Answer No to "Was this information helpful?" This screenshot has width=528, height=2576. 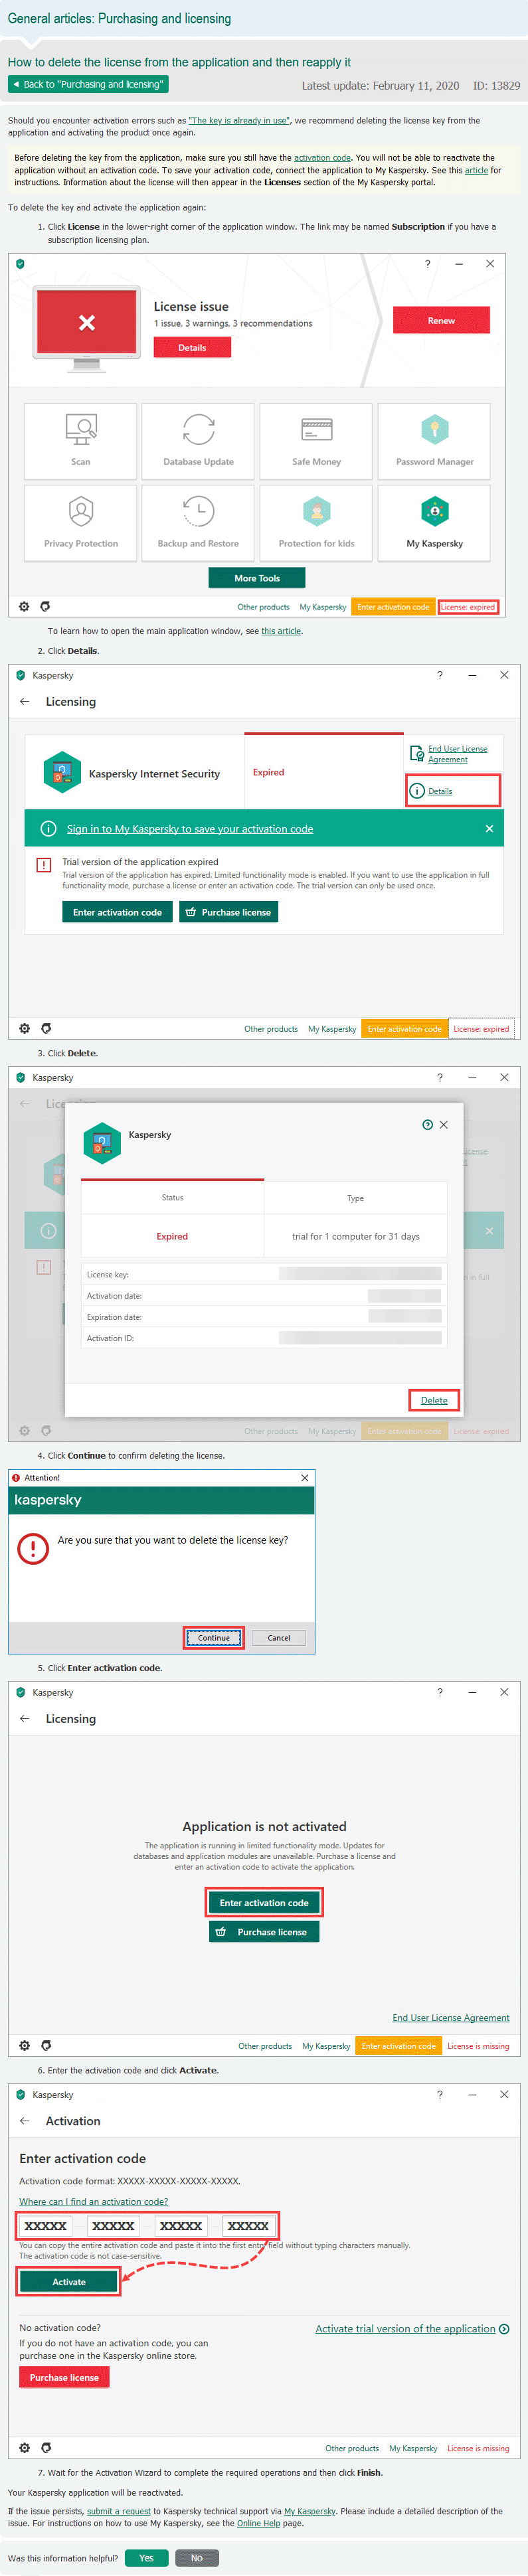(x=197, y=2557)
